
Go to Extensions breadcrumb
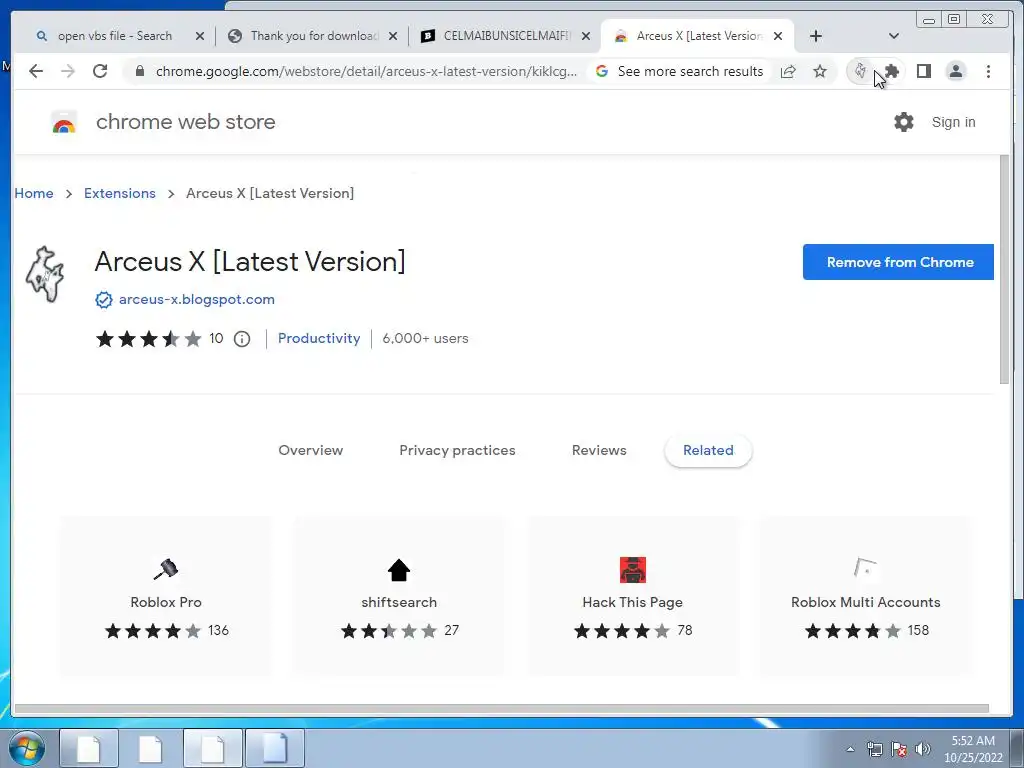click(120, 193)
